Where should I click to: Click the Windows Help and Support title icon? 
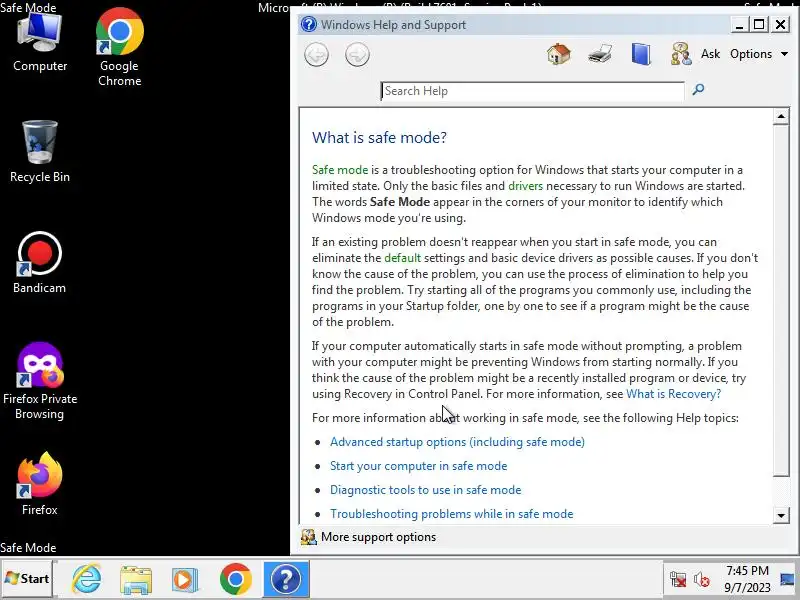[x=309, y=24]
